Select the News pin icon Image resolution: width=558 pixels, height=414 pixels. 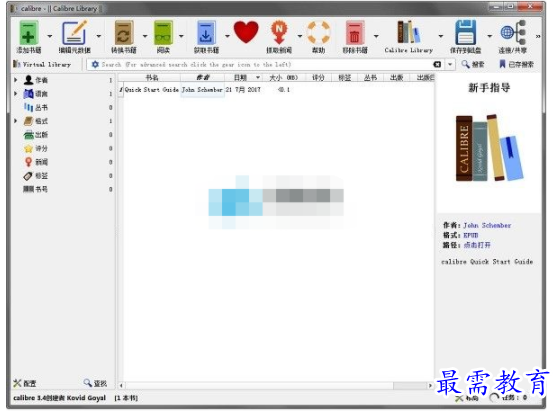coord(28,162)
